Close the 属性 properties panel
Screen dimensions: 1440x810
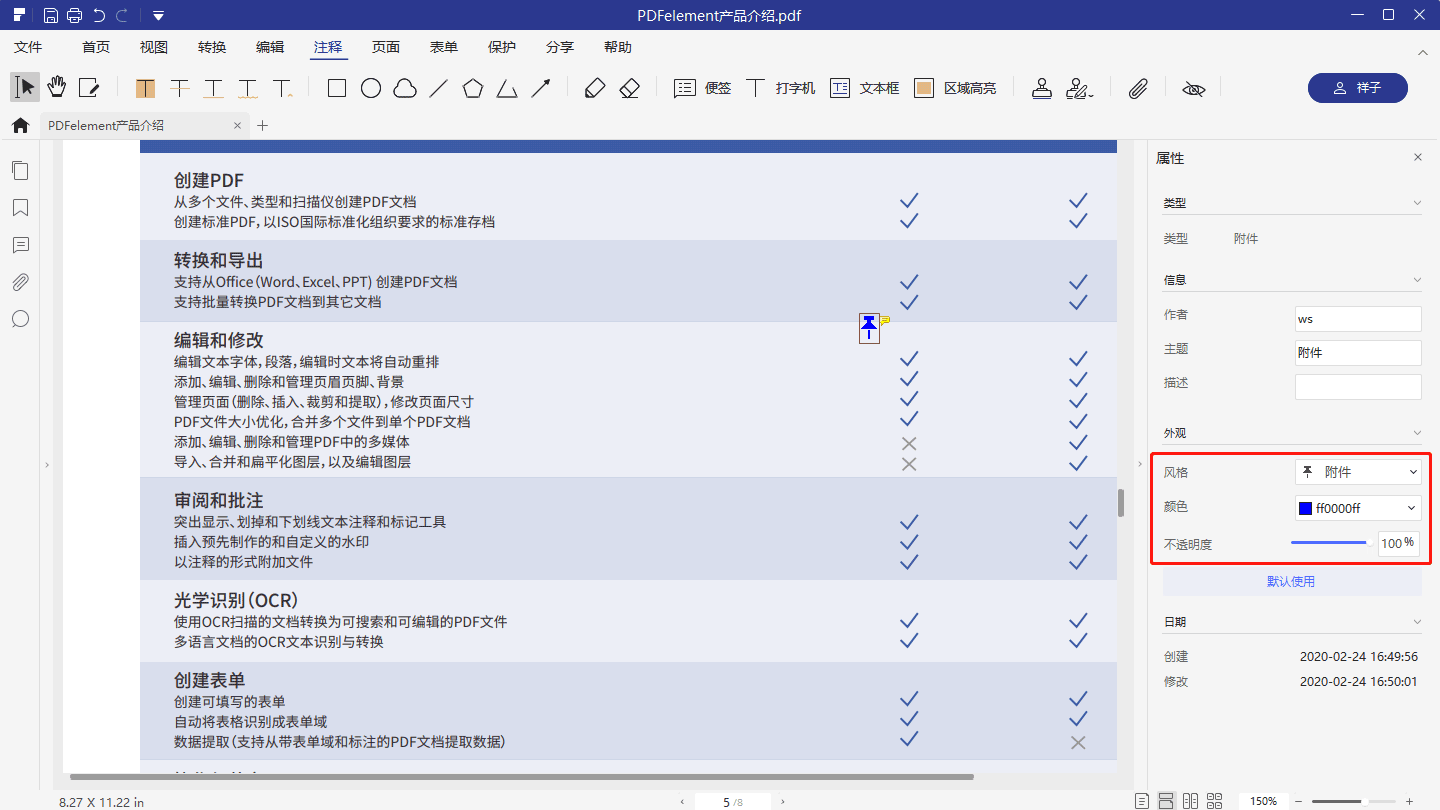coord(1417,158)
